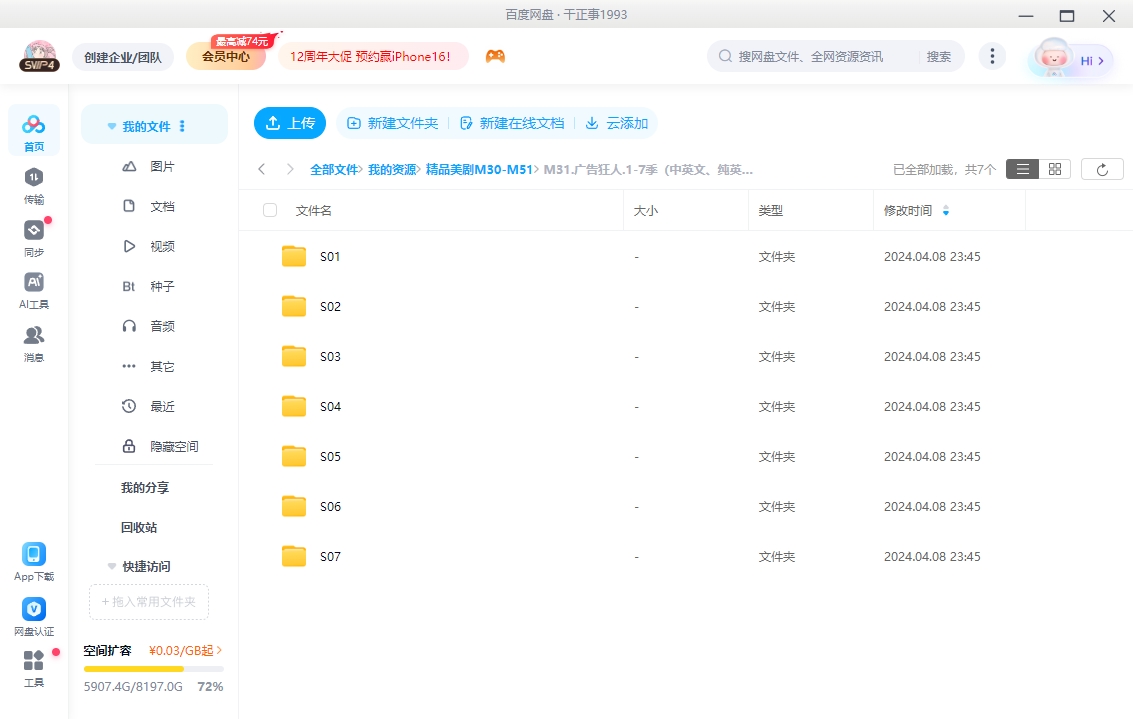This screenshot has height=719, width=1133.
Task: Switch to list view mode
Action: point(1022,169)
